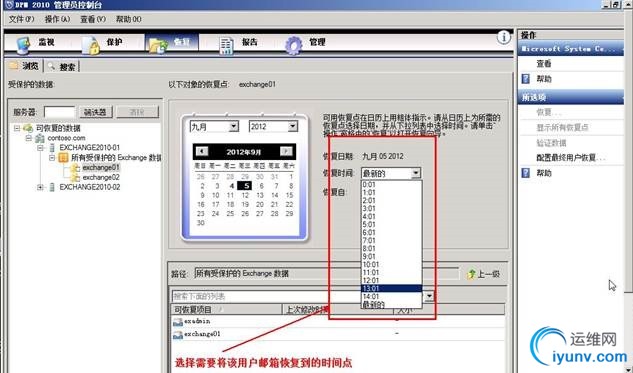Screen dimensions: 633x373
Task: Click the contoso.com domain icon
Action: (x=40, y=138)
